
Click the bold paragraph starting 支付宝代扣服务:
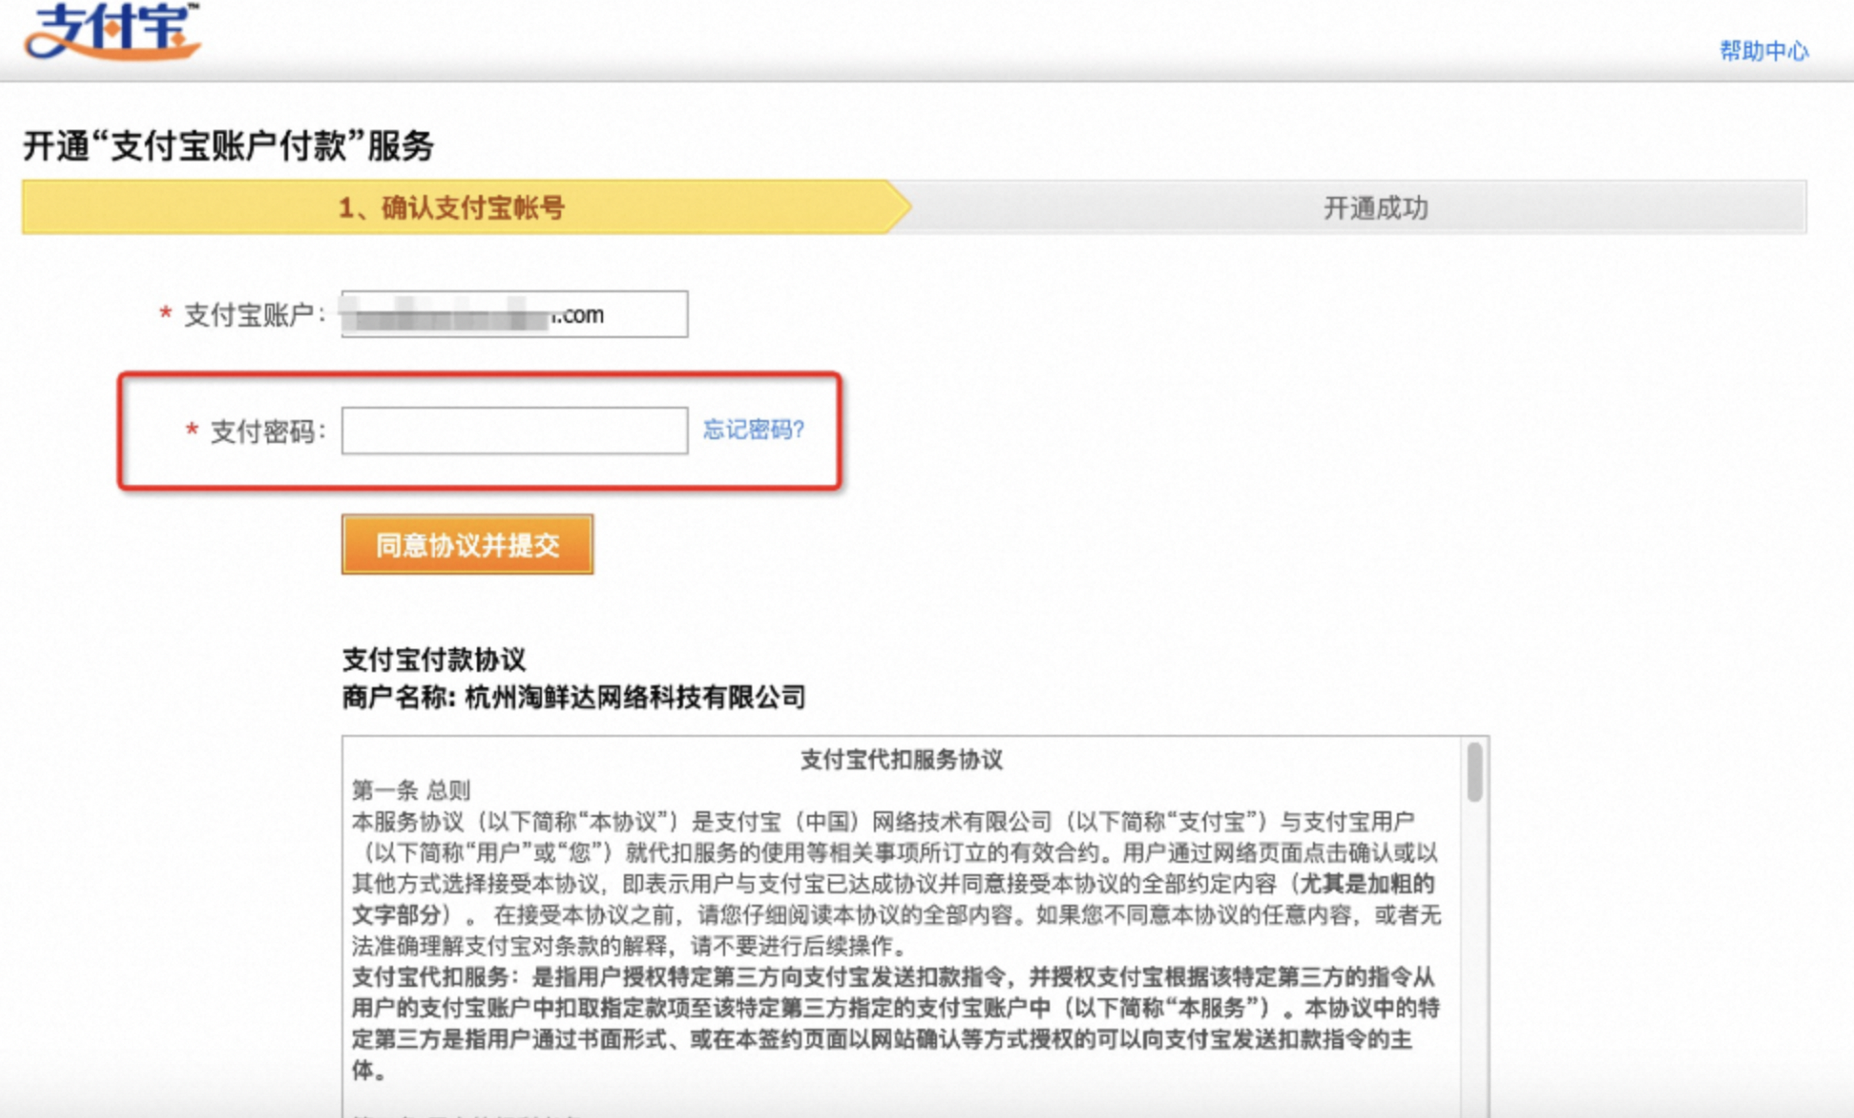(895, 1023)
